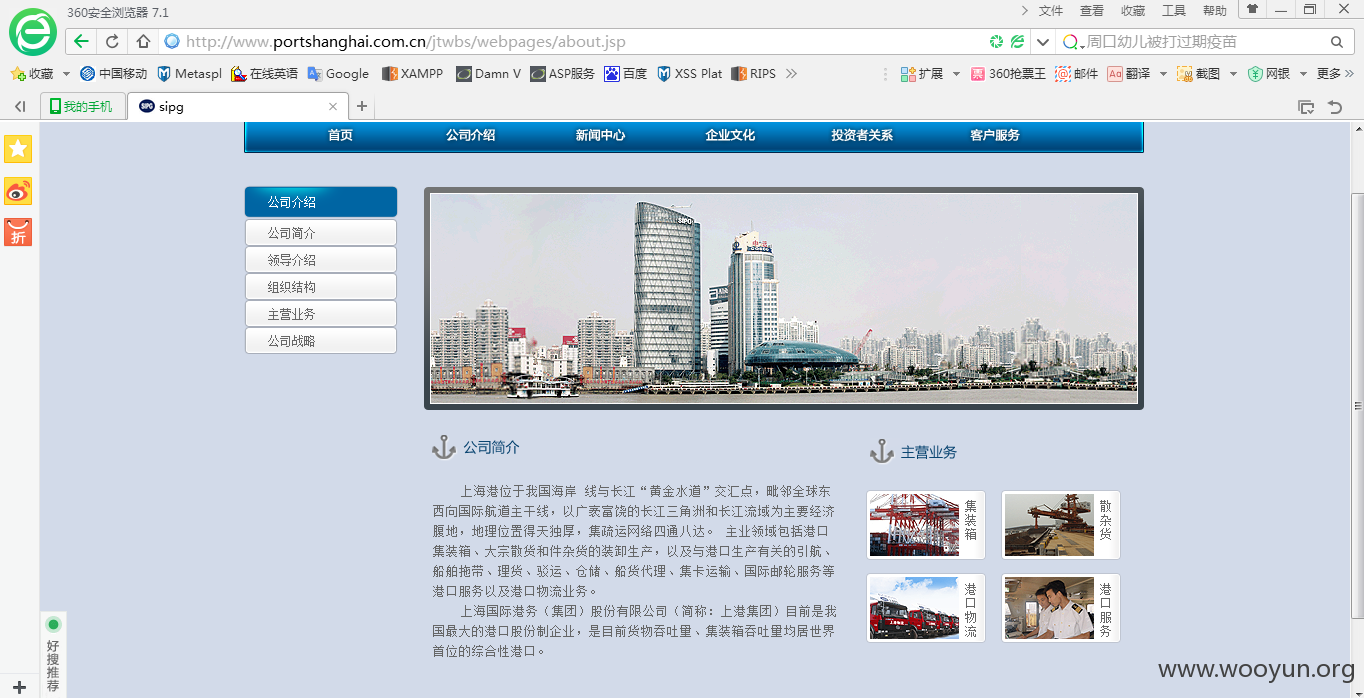
Task: Open sidebar favorites star icon
Action: pos(18,149)
